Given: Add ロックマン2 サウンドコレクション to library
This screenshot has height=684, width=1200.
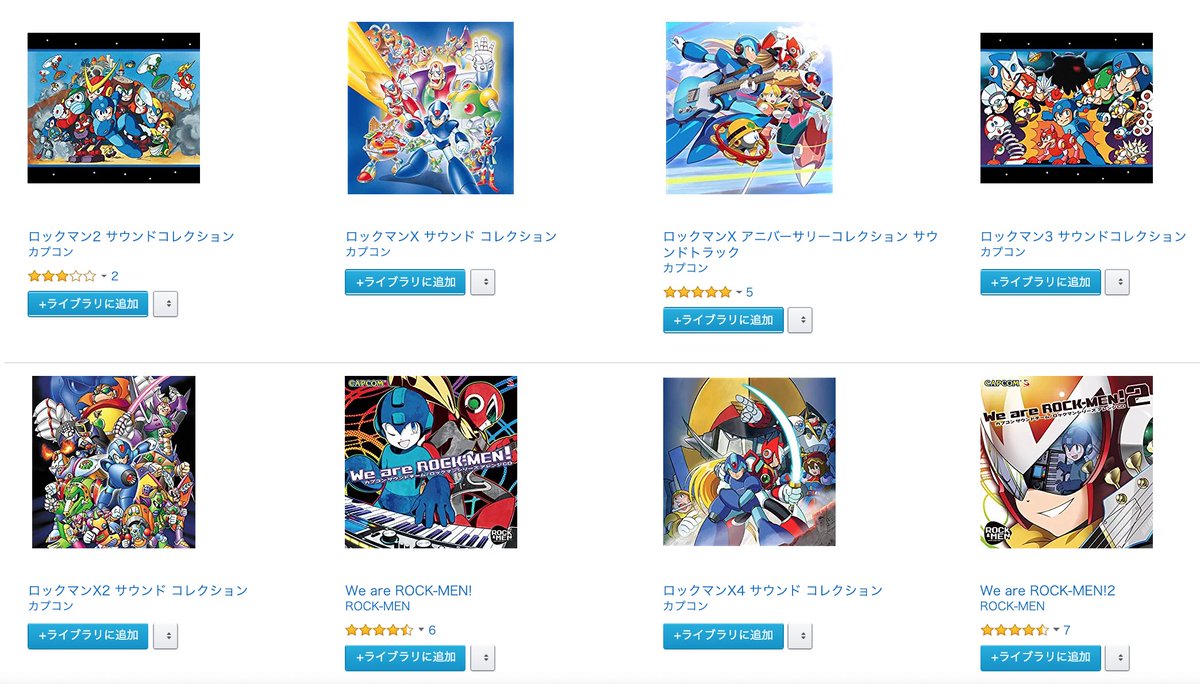Looking at the screenshot, I should [x=88, y=304].
